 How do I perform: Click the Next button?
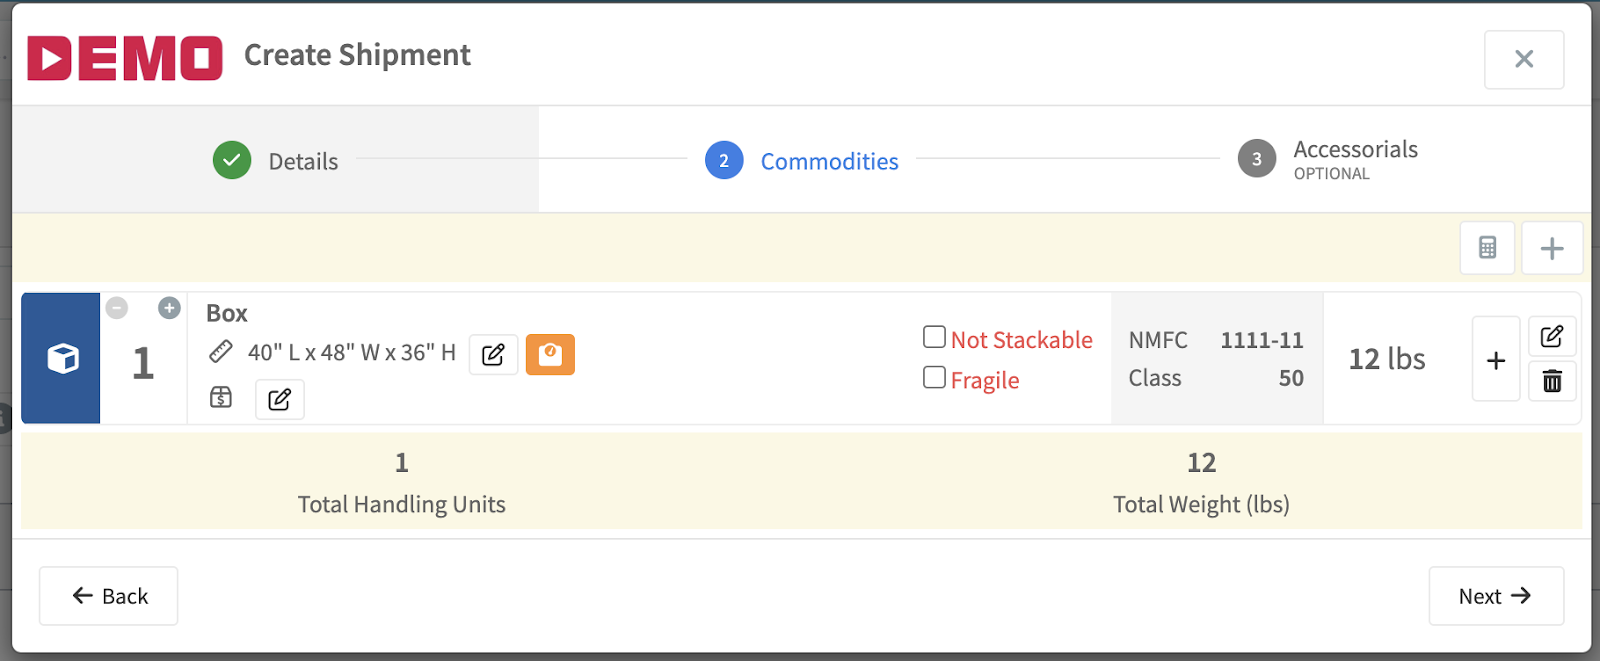(x=1496, y=596)
